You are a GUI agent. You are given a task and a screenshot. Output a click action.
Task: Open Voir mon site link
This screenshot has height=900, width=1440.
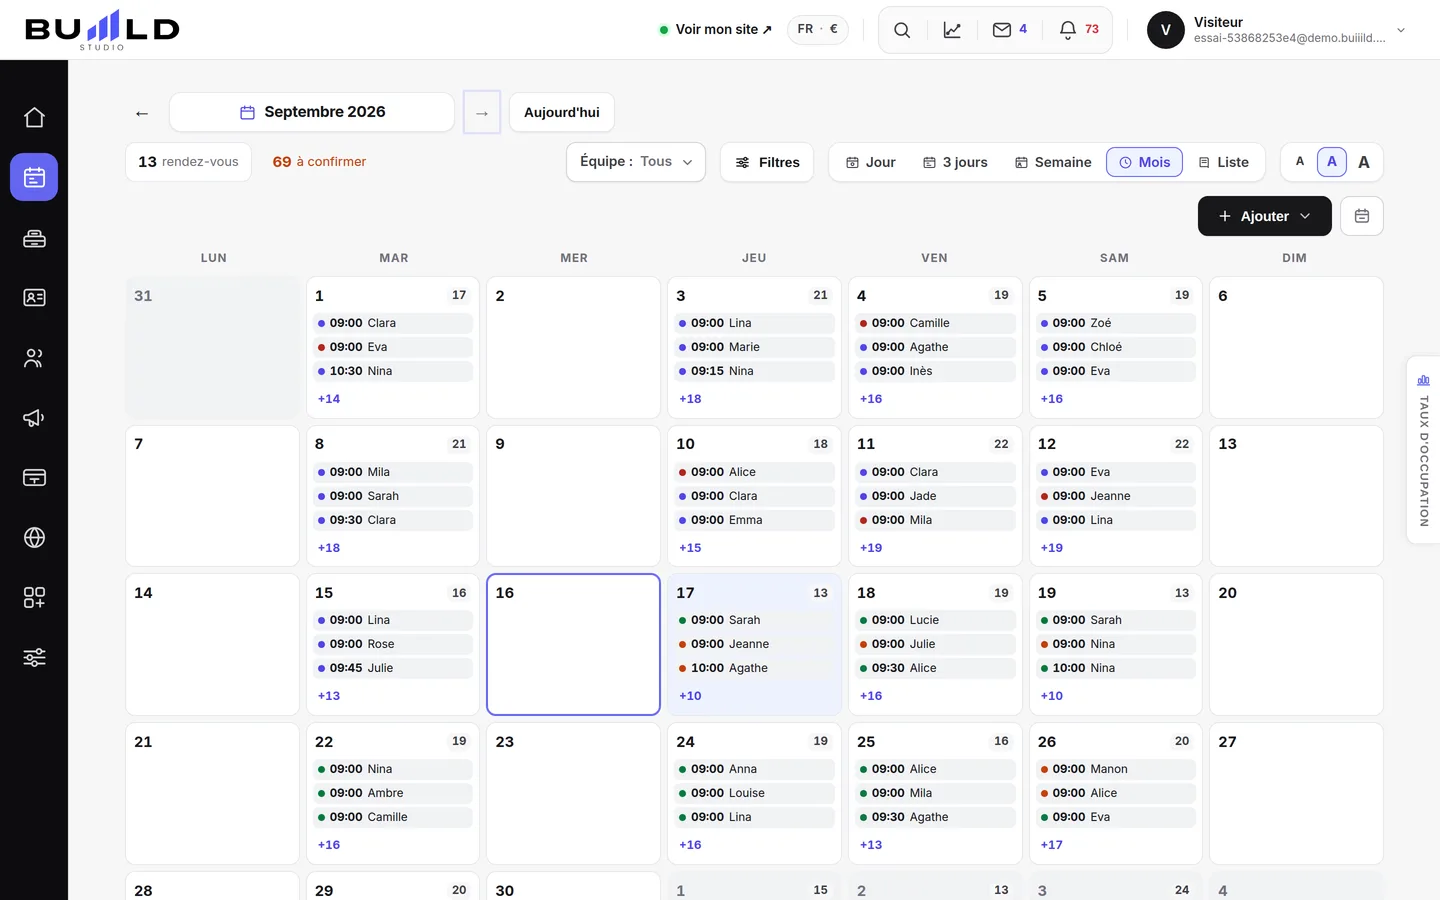click(x=716, y=29)
